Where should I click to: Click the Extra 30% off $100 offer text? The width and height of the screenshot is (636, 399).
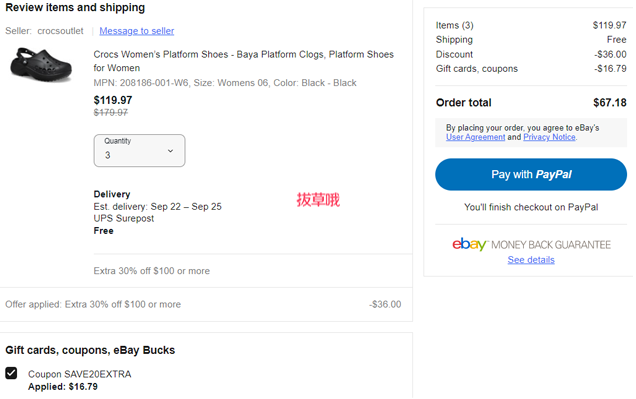(152, 271)
